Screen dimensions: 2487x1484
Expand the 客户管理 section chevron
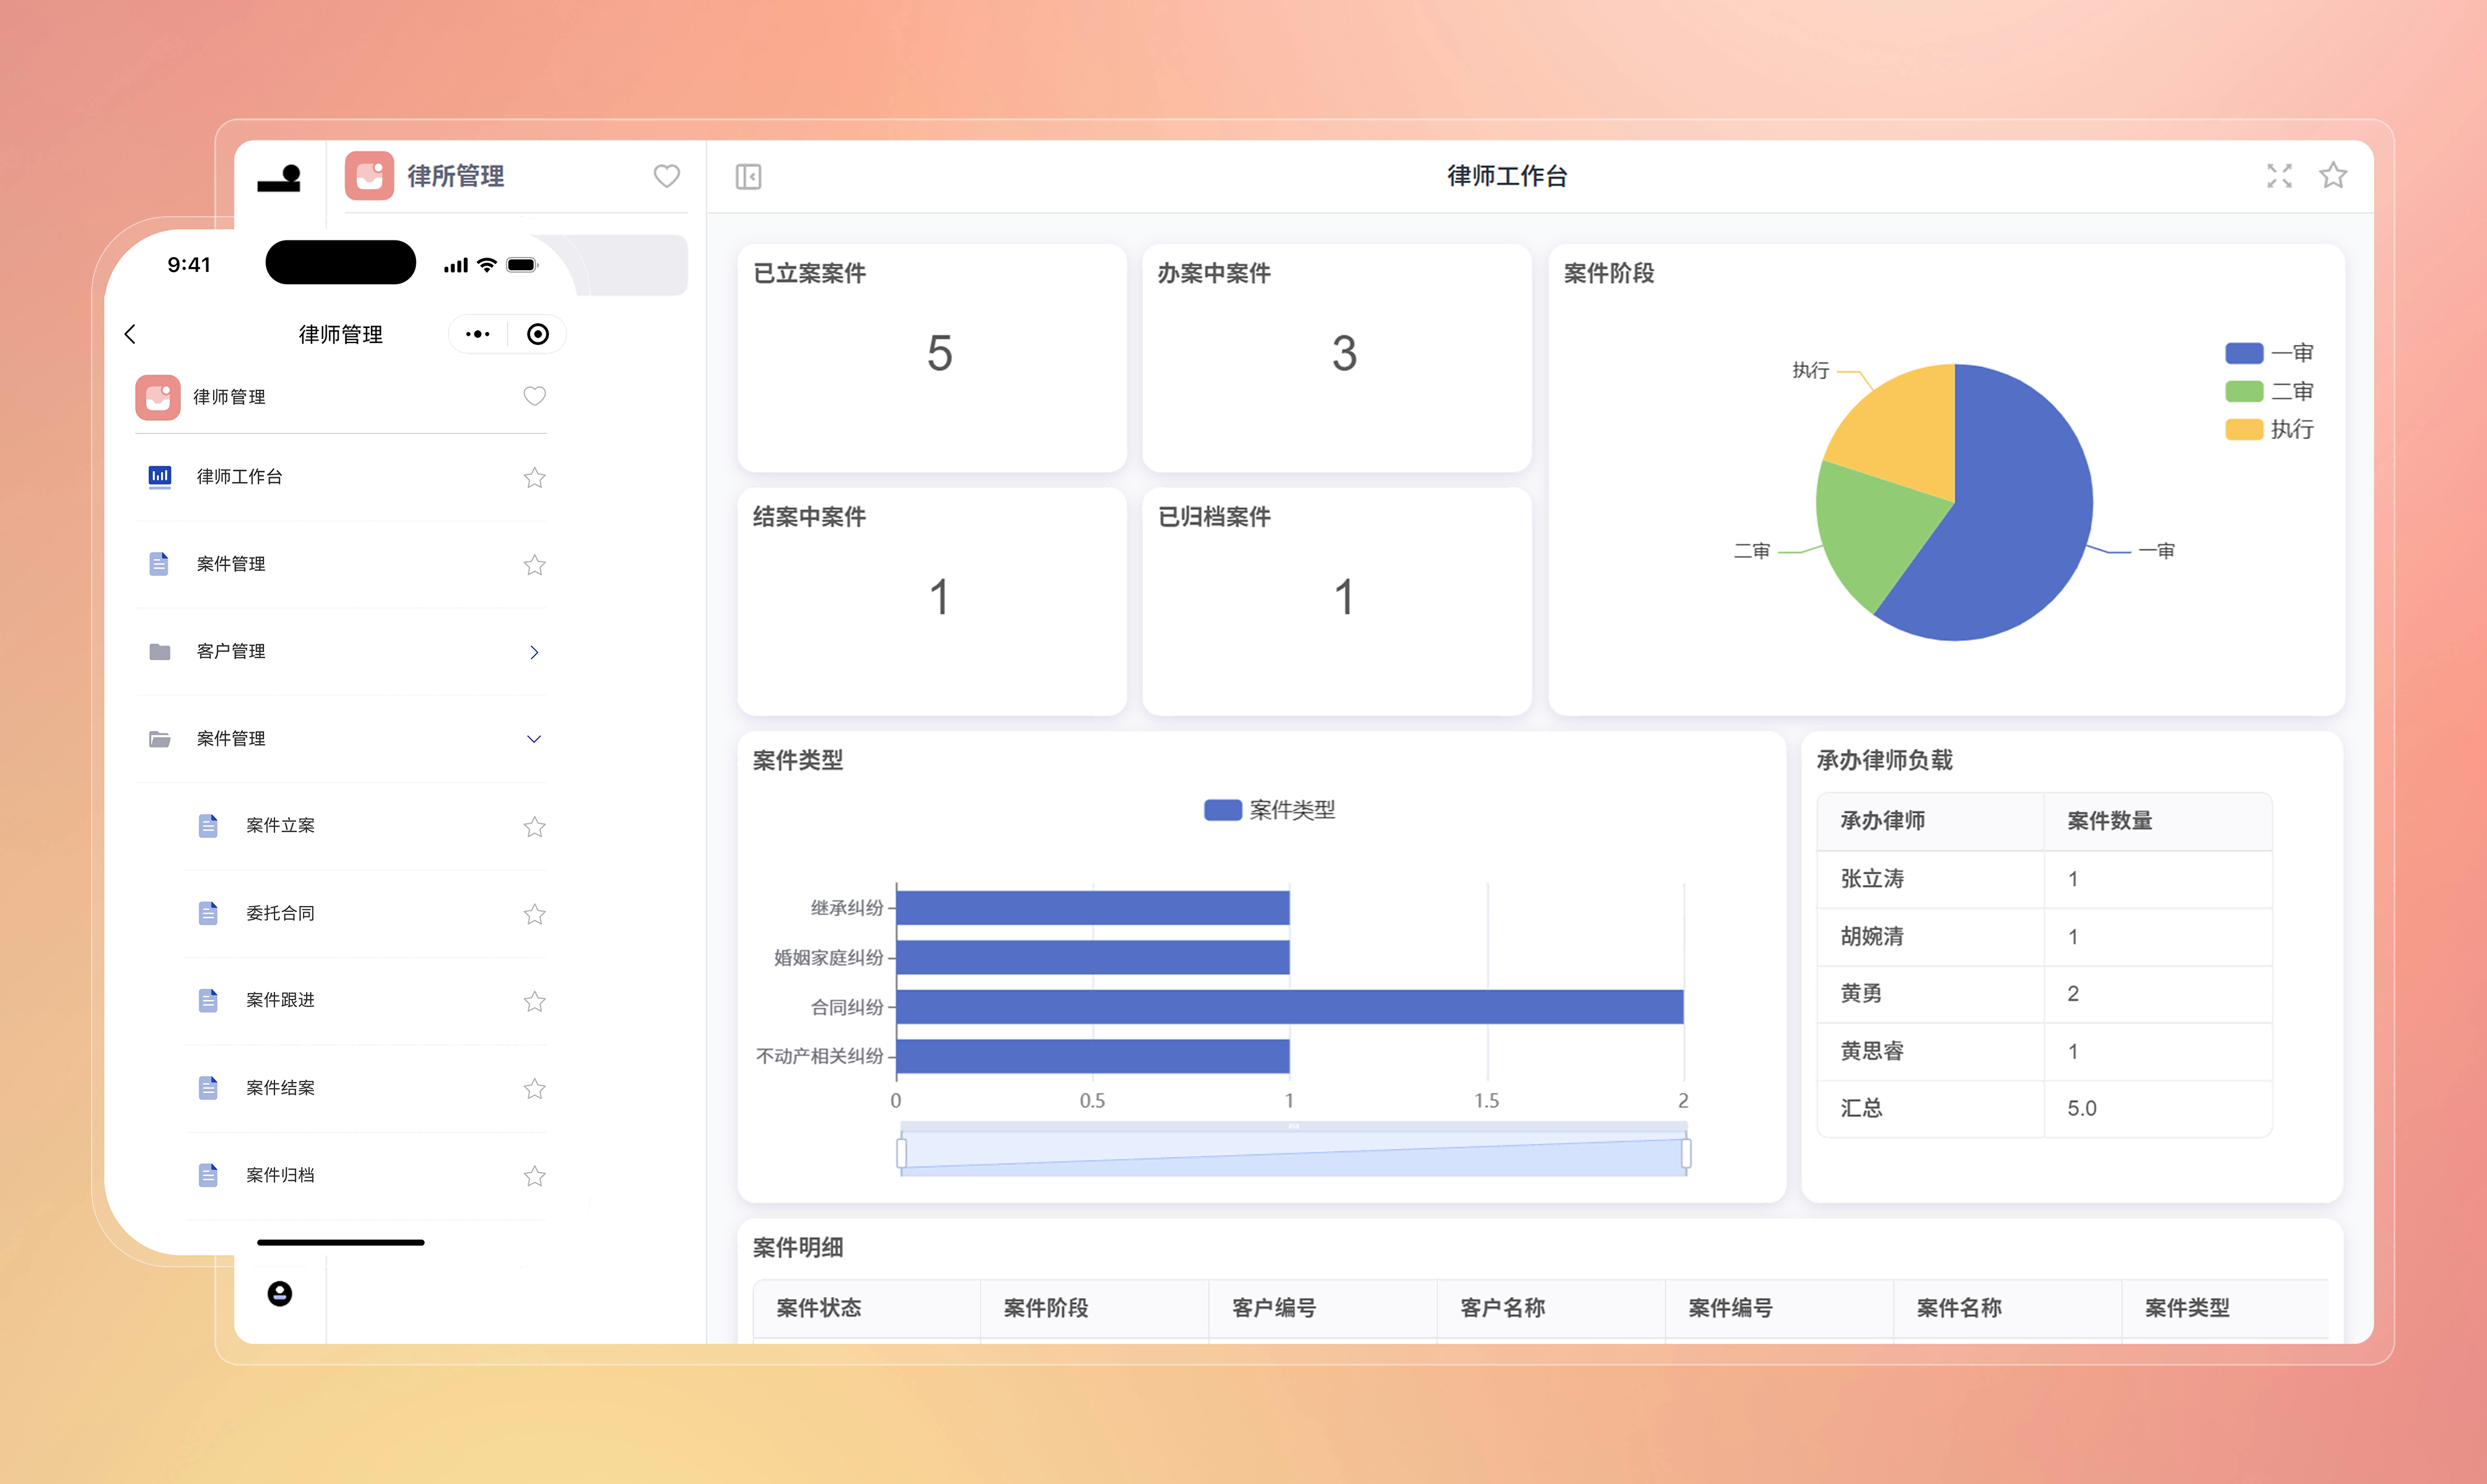pyautogui.click(x=535, y=651)
